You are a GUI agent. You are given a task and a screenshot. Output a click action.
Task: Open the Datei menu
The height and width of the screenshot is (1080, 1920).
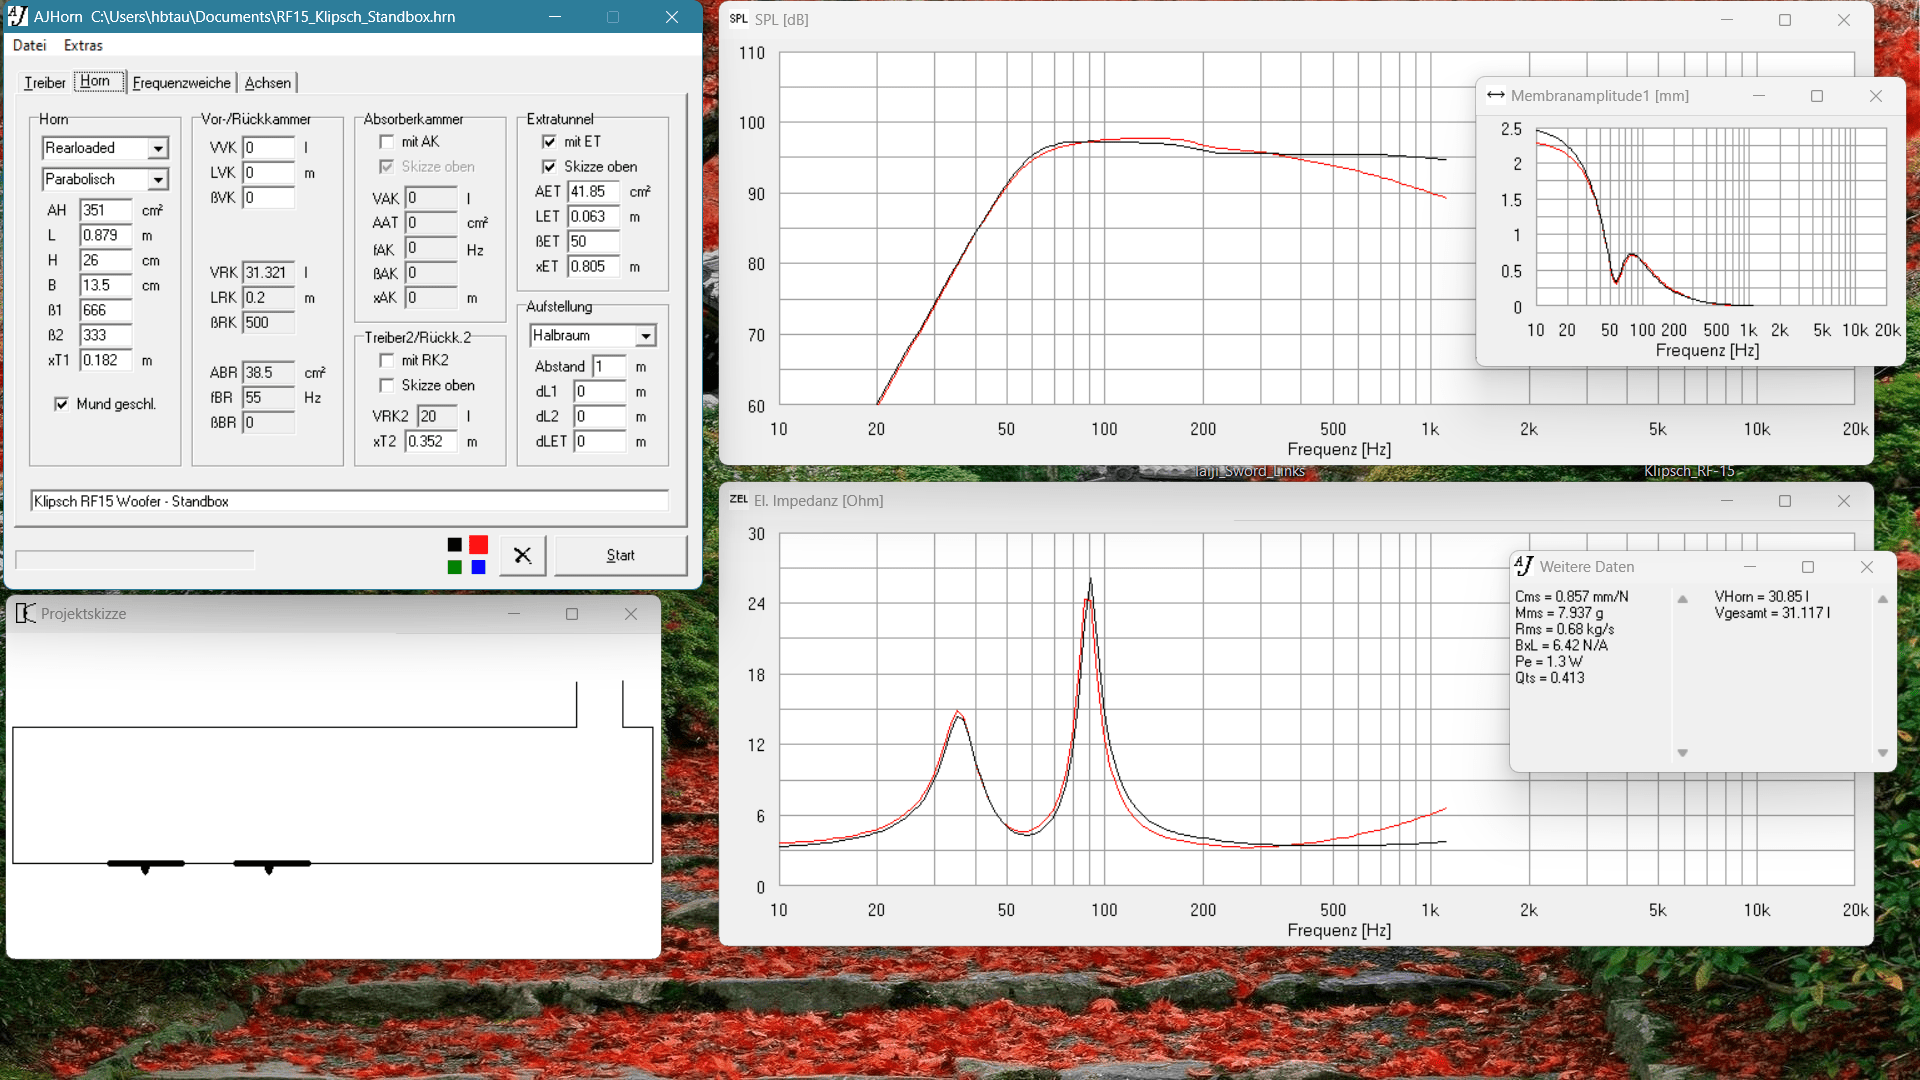pyautogui.click(x=29, y=45)
